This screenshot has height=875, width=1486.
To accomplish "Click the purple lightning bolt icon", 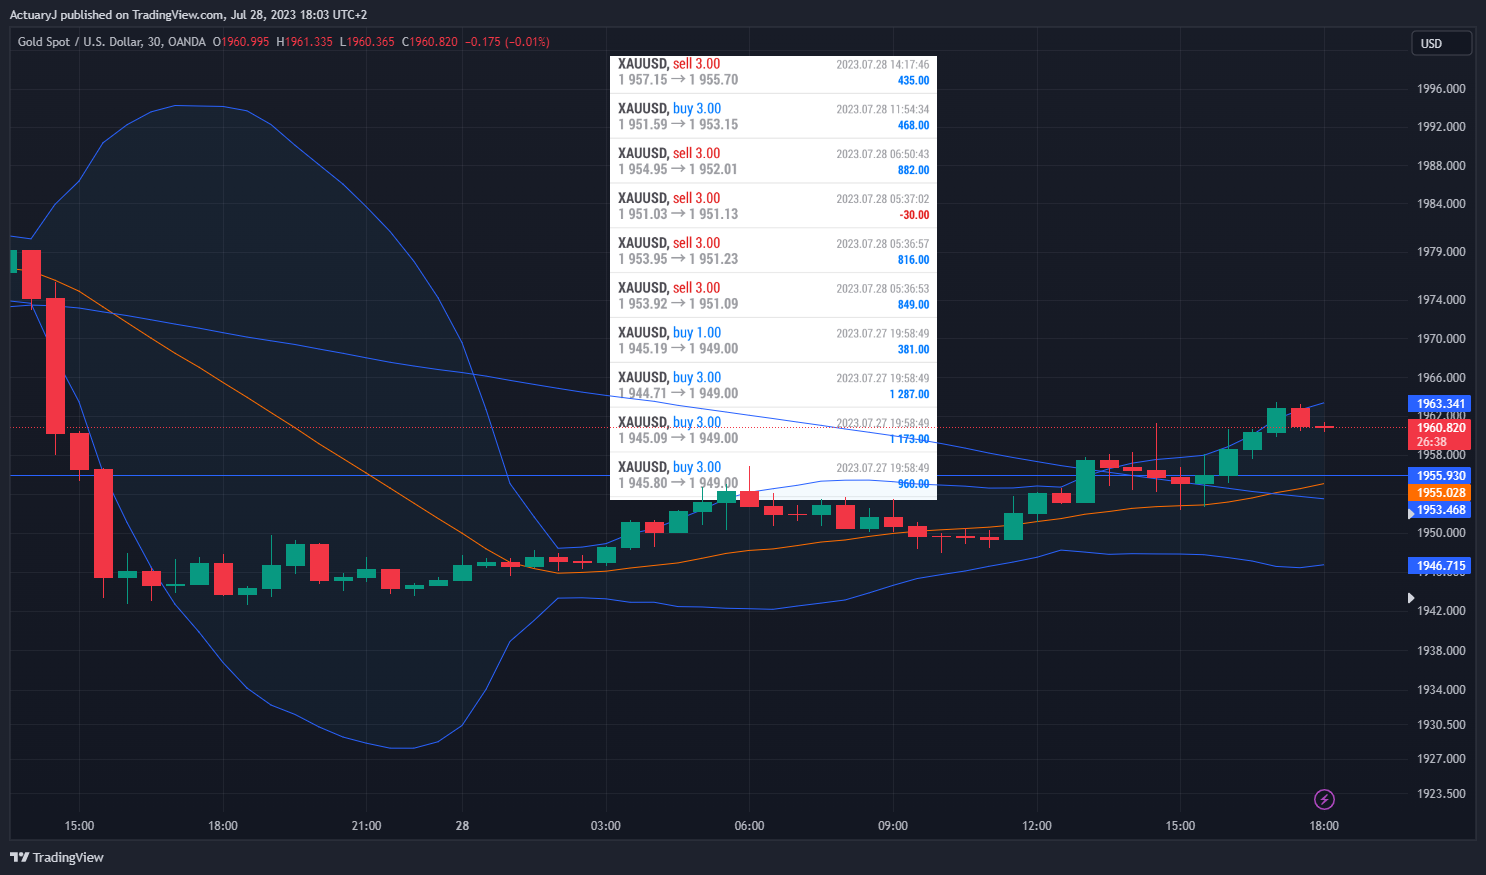I will click(1324, 799).
